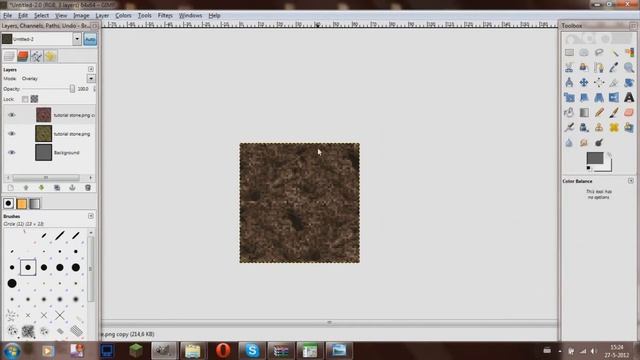The width and height of the screenshot is (640, 360).
Task: Open the foreground color swatch
Action: point(595,158)
